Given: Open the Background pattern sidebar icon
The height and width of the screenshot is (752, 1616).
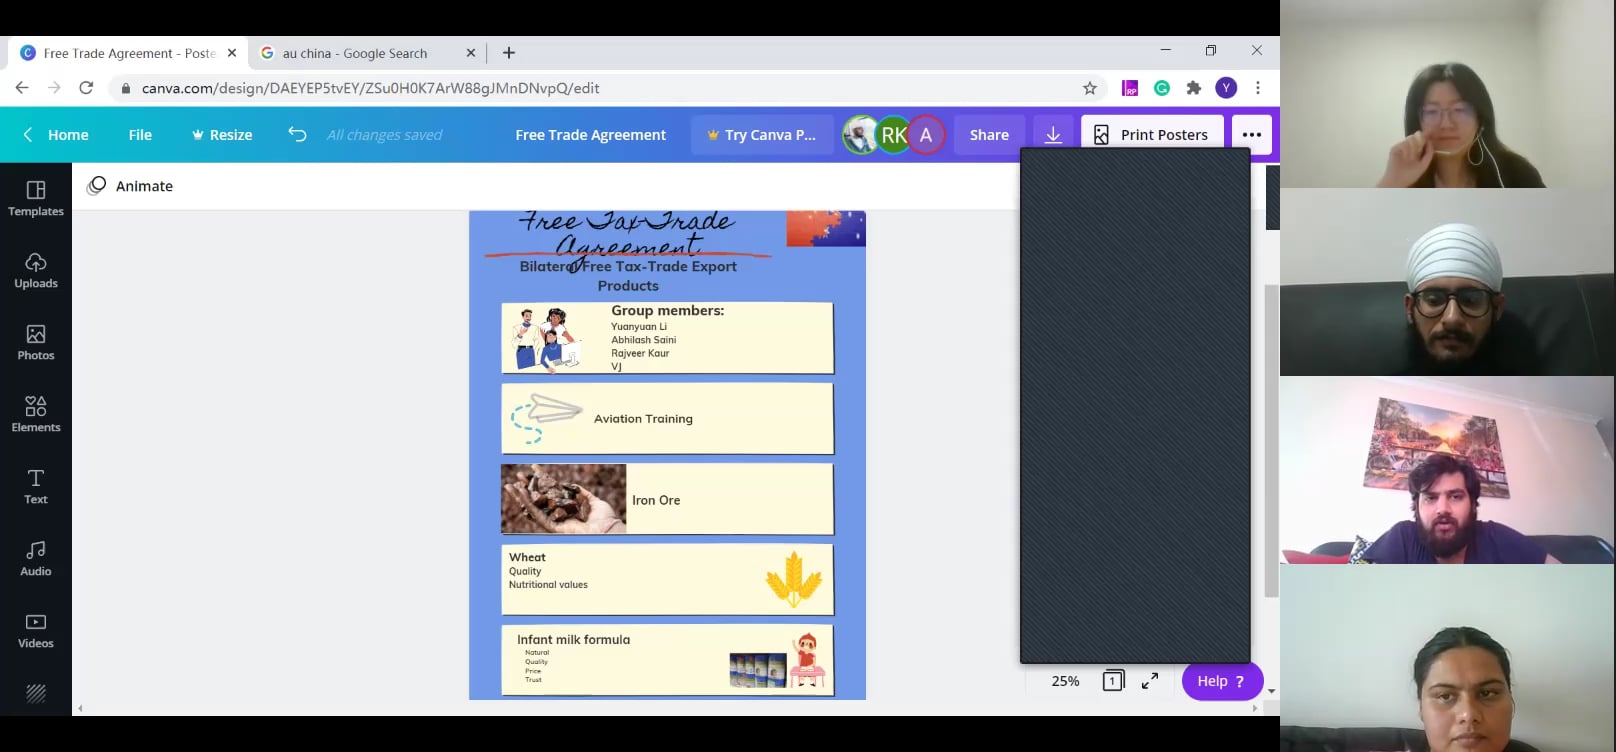Looking at the screenshot, I should 36,693.
